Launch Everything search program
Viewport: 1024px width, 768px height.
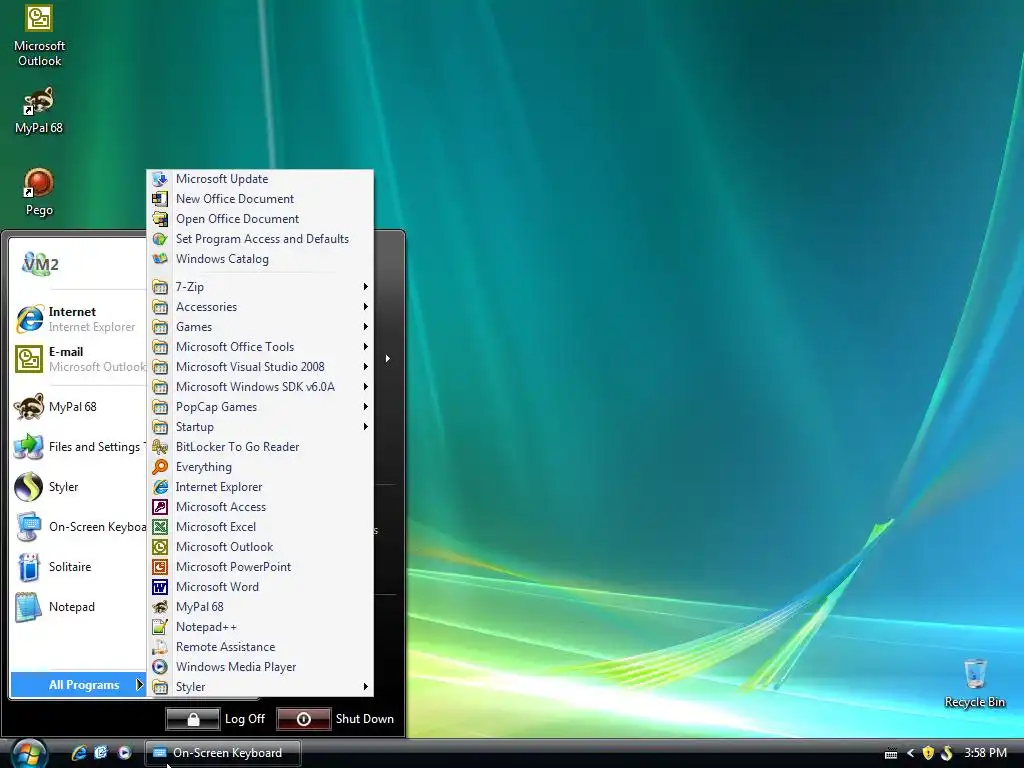(261, 467)
